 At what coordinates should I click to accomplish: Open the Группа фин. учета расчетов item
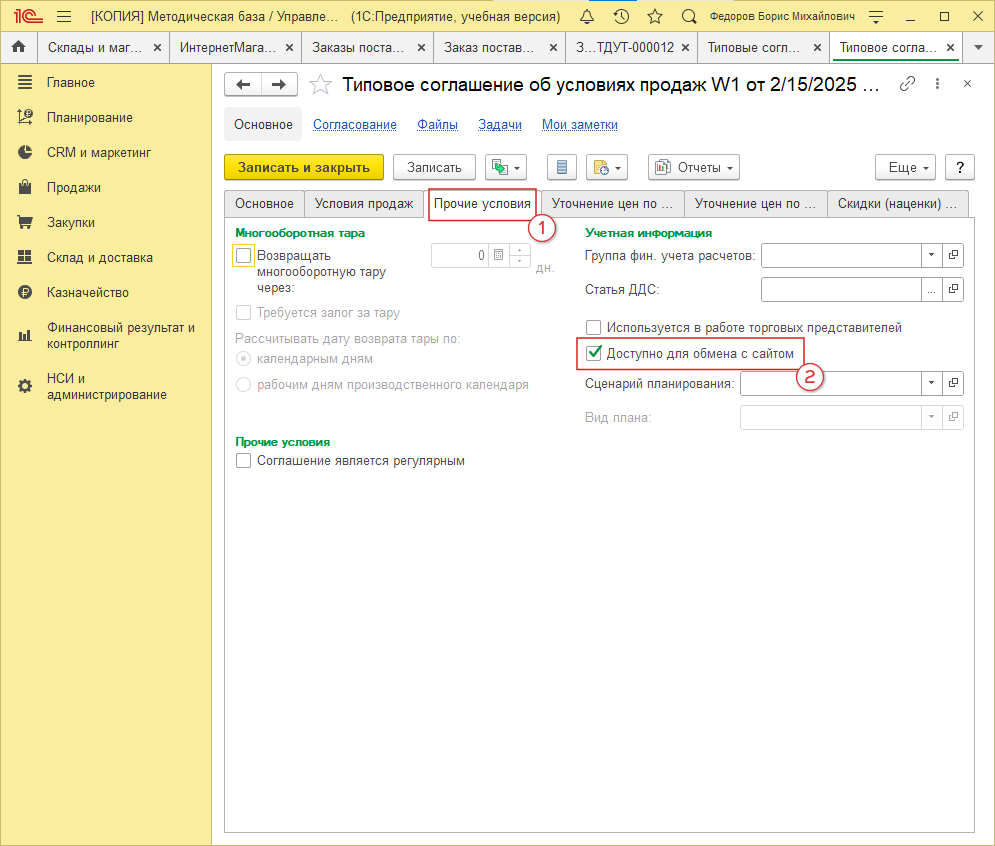click(x=953, y=255)
